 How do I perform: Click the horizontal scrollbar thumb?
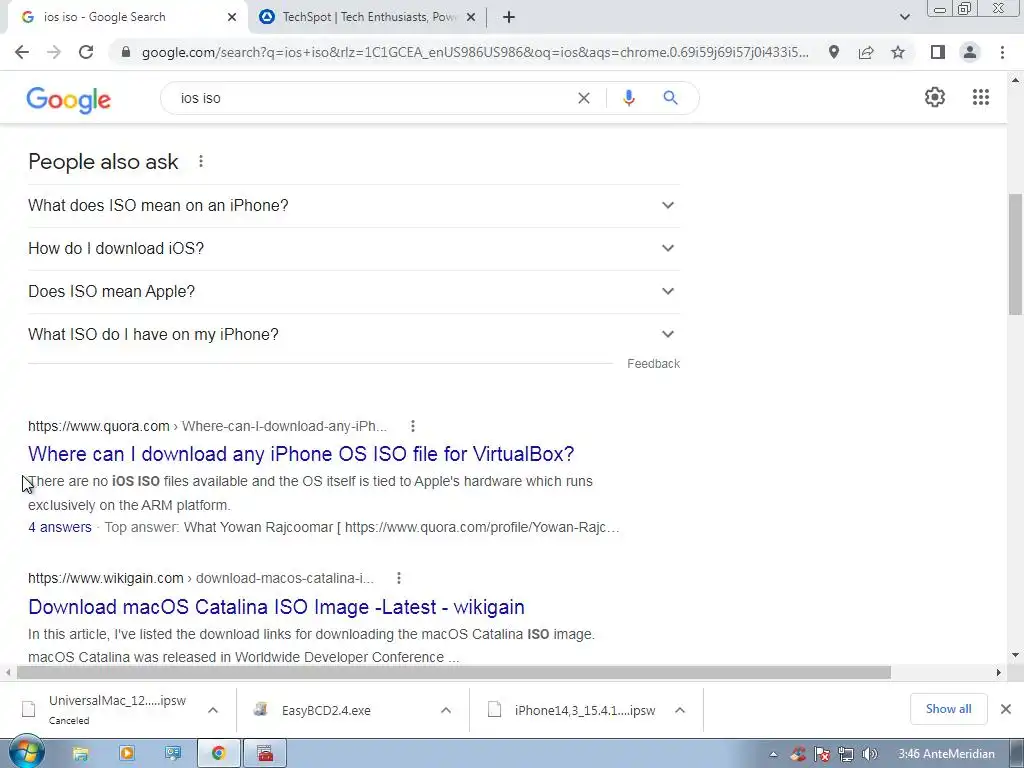tap(454, 672)
